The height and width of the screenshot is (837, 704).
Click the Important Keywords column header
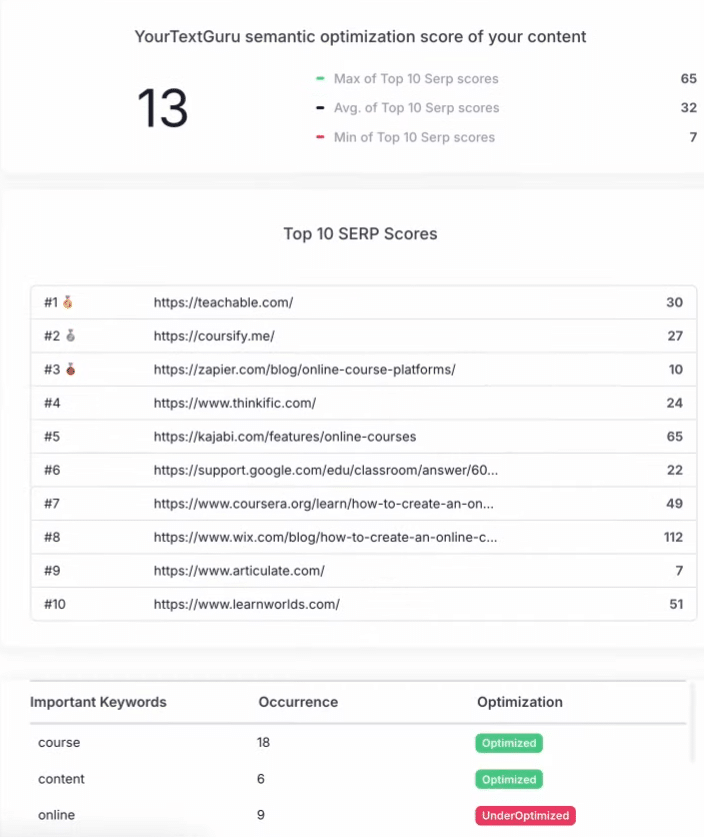pos(98,702)
